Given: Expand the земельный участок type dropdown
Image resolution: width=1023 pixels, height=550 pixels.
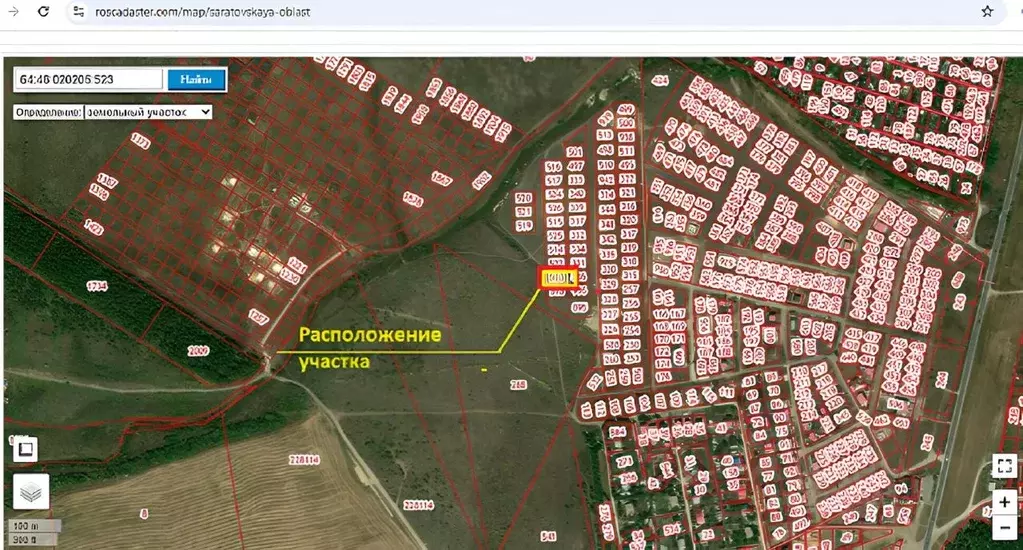Looking at the screenshot, I should coord(148,112).
